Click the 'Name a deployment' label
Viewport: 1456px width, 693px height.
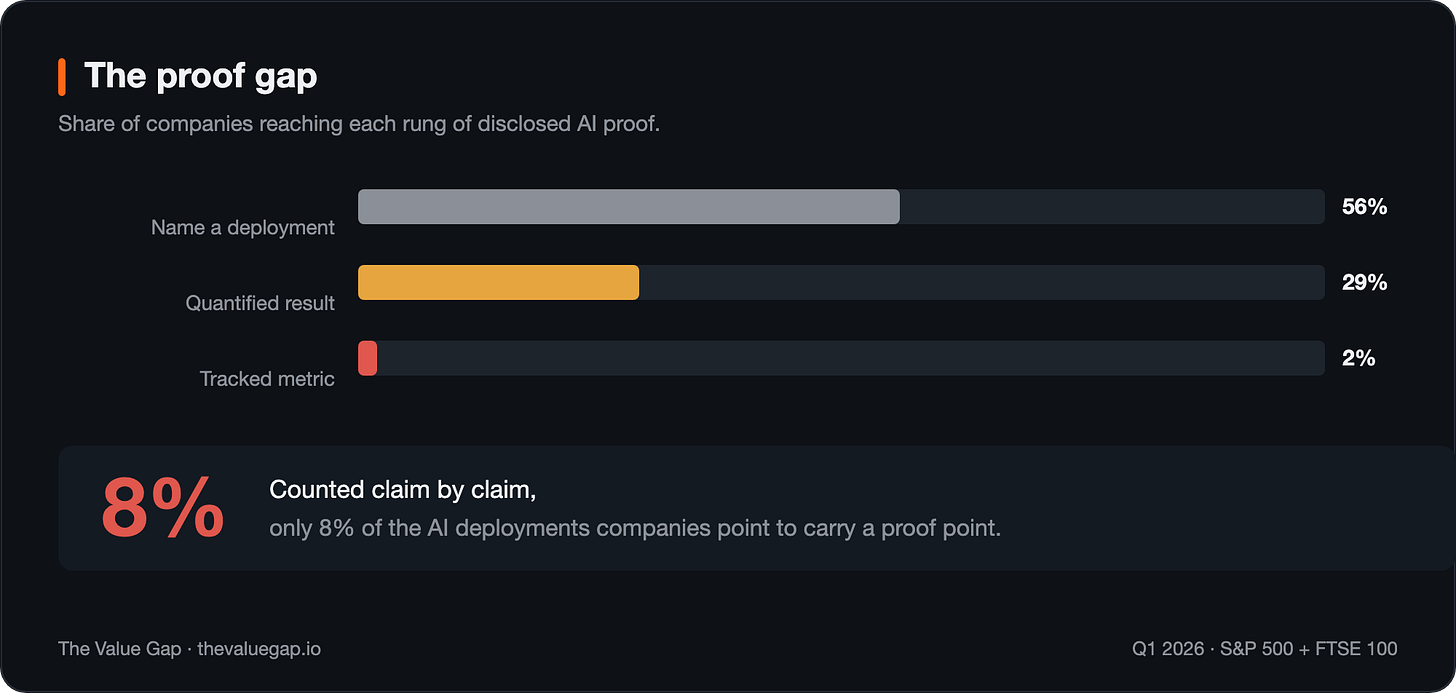click(243, 228)
